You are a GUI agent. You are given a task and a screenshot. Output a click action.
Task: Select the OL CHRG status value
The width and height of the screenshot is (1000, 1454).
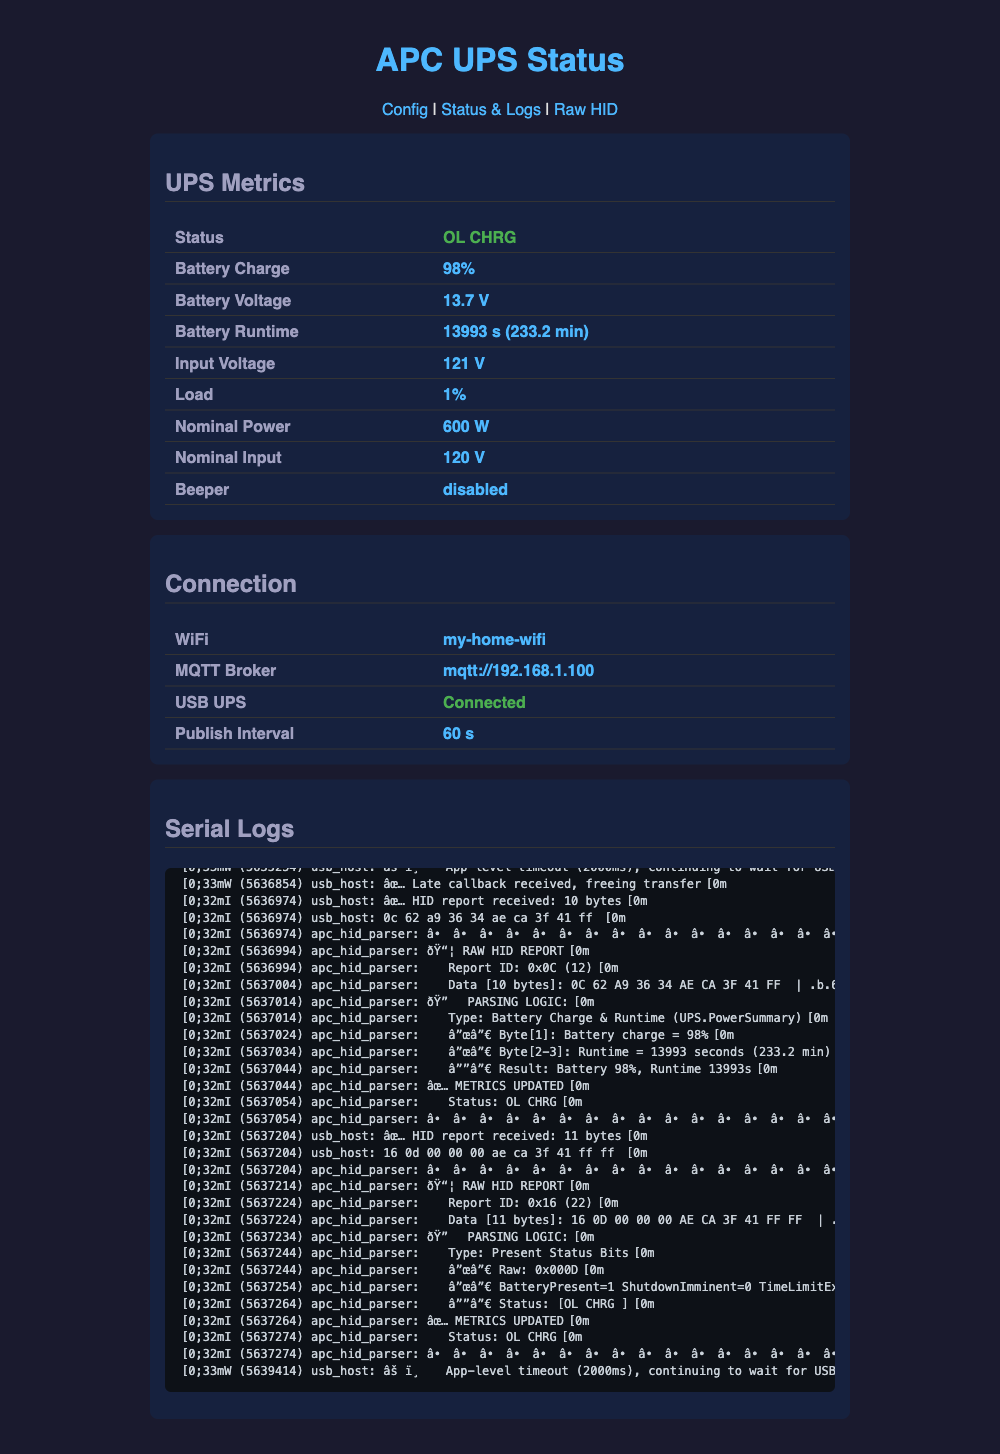click(x=479, y=237)
